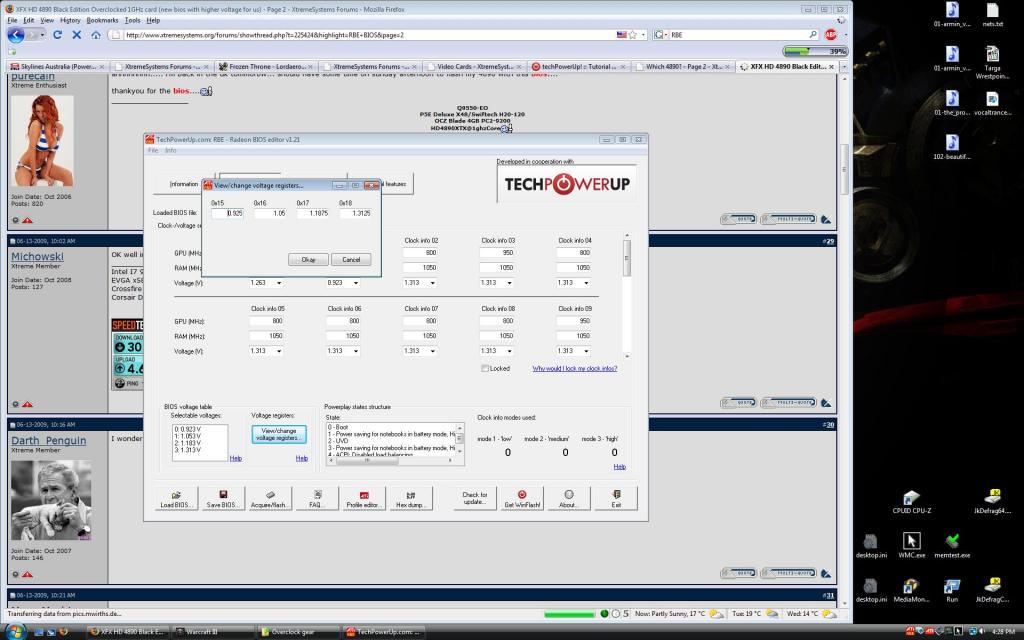
Task: Open MediaMon desktop shortcut
Action: pyautogui.click(x=912, y=590)
